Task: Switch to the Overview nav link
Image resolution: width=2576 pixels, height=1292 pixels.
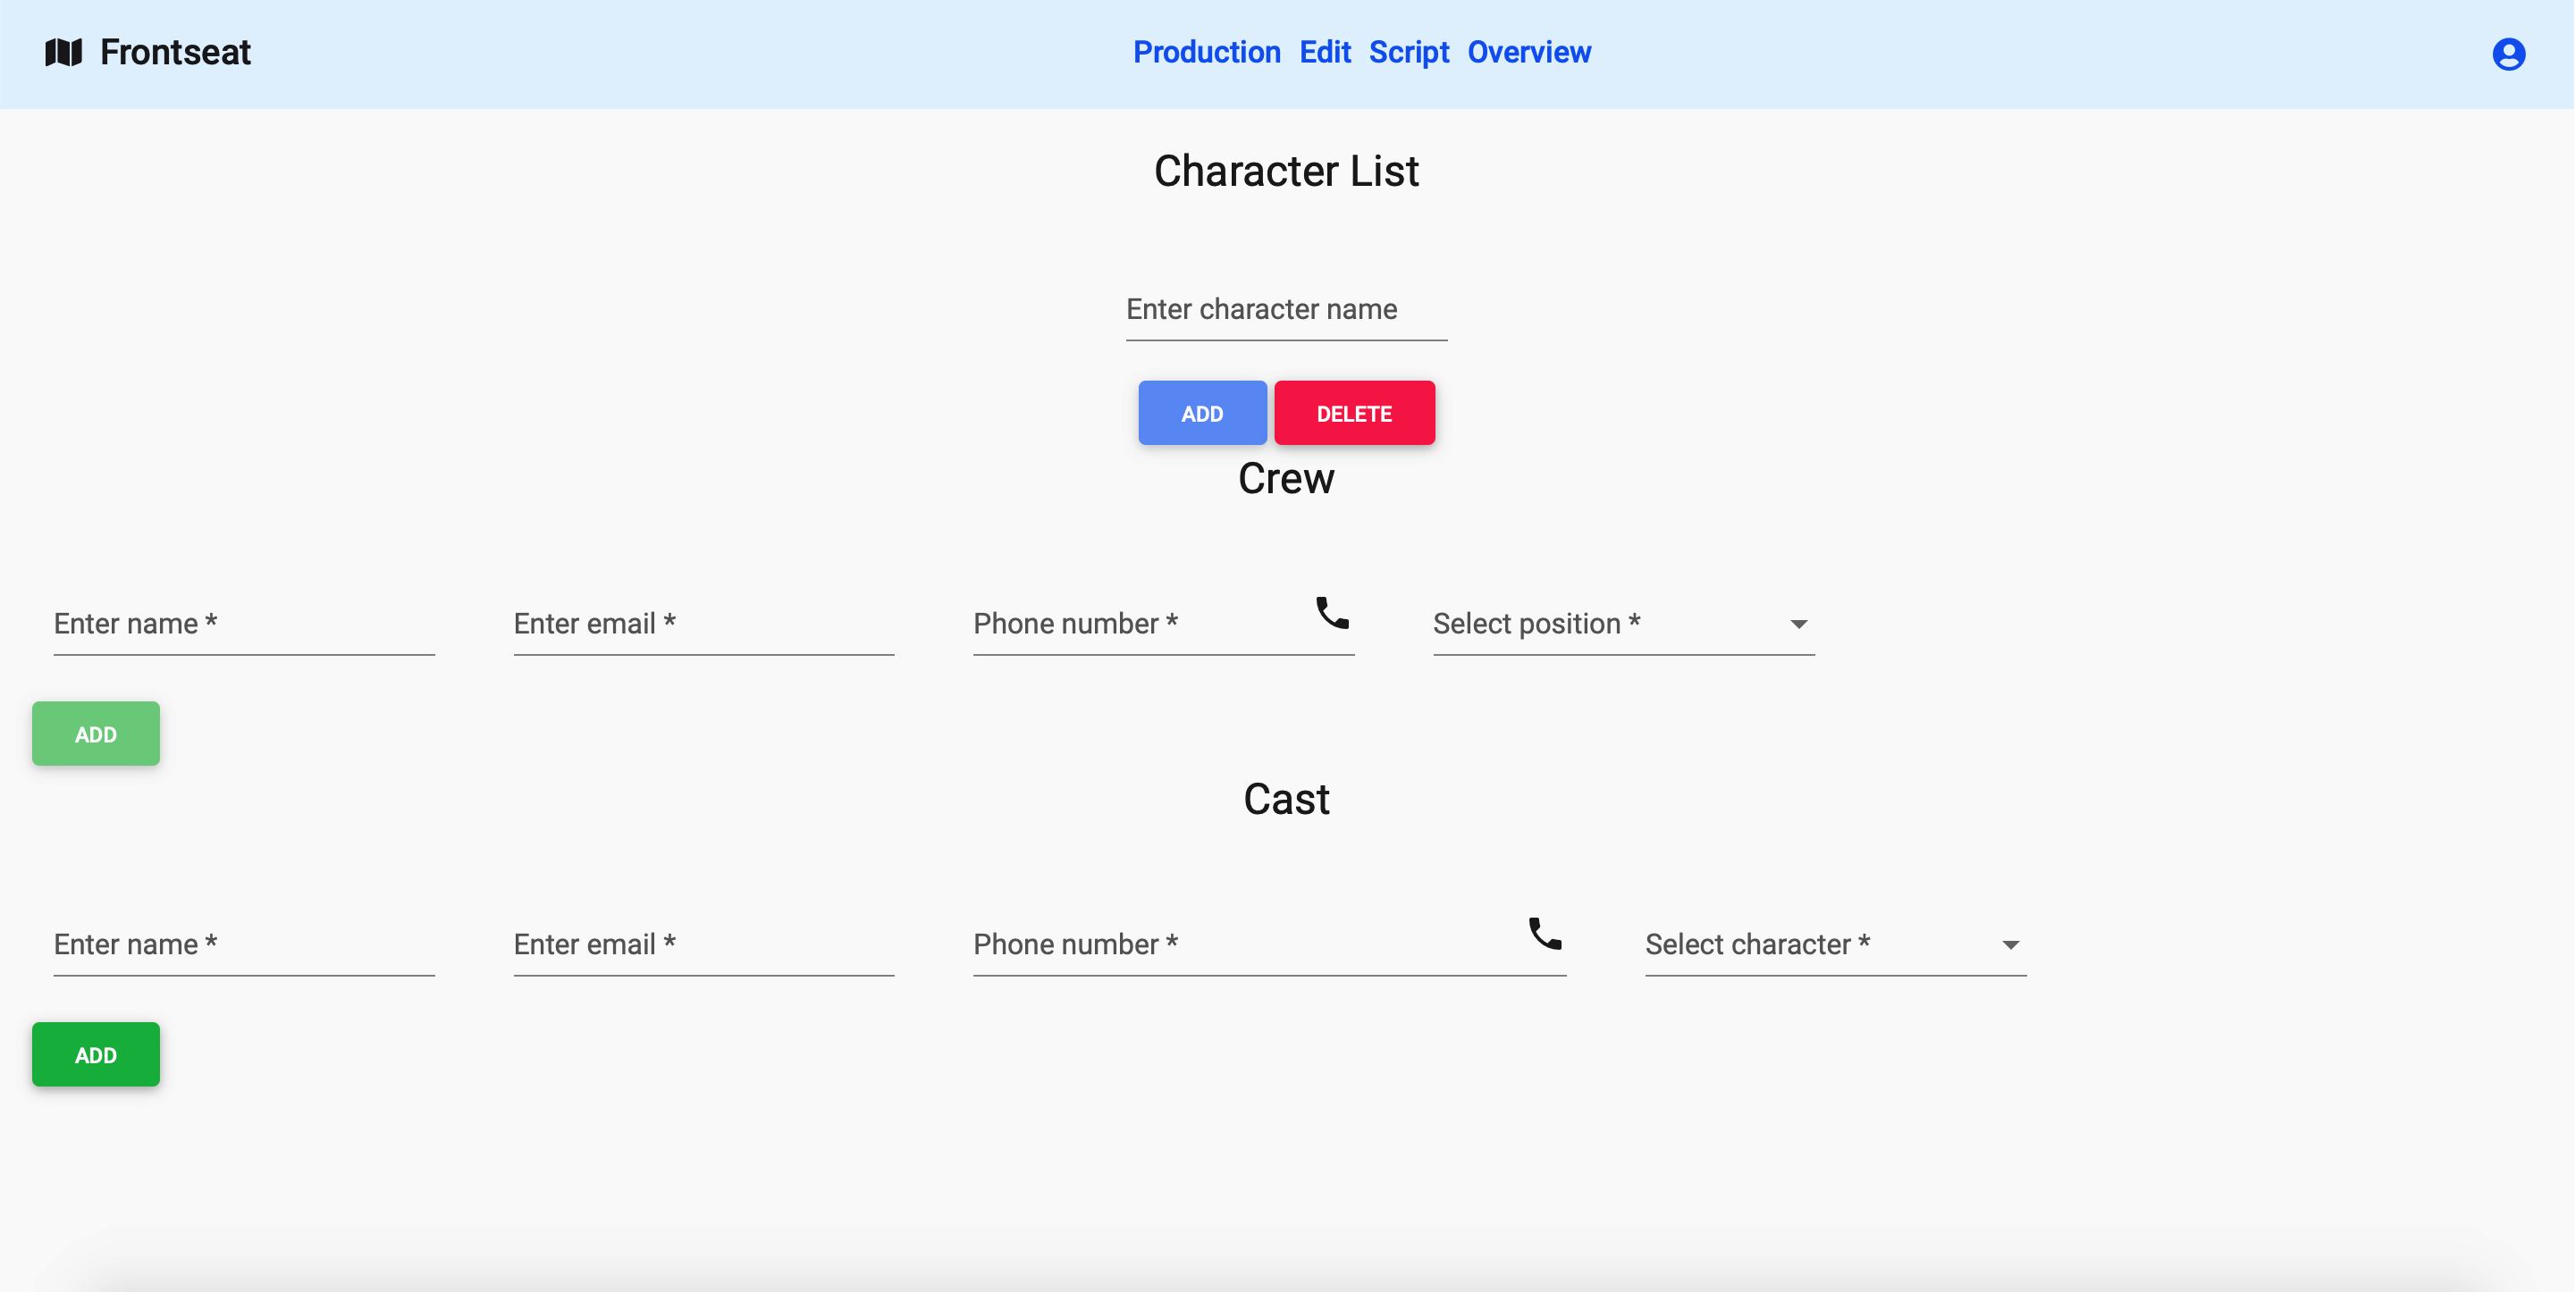Action: click(x=1528, y=52)
